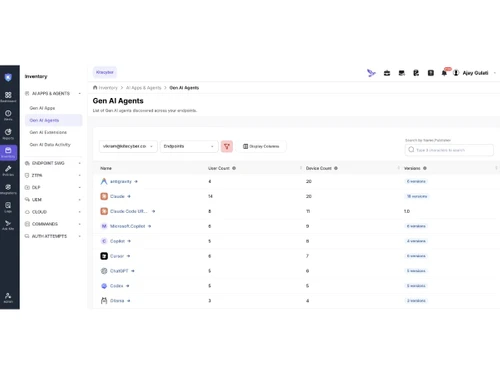Expand the UEM group

point(80,200)
